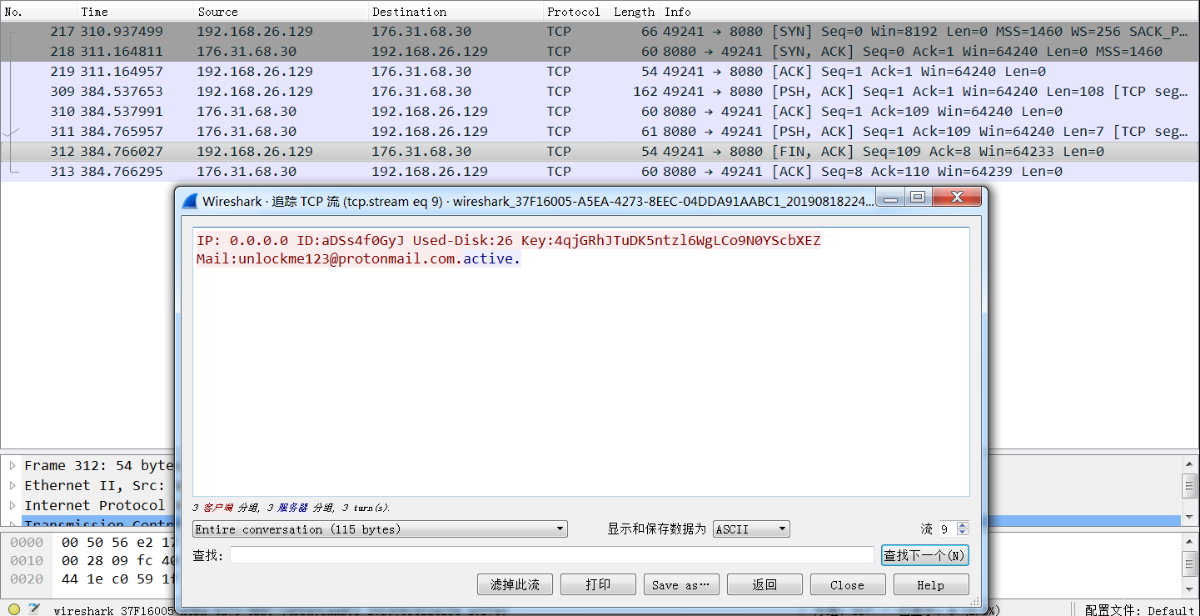Image resolution: width=1200 pixels, height=616 pixels.
Task: Select packet number 219 row
Action: 600,72
